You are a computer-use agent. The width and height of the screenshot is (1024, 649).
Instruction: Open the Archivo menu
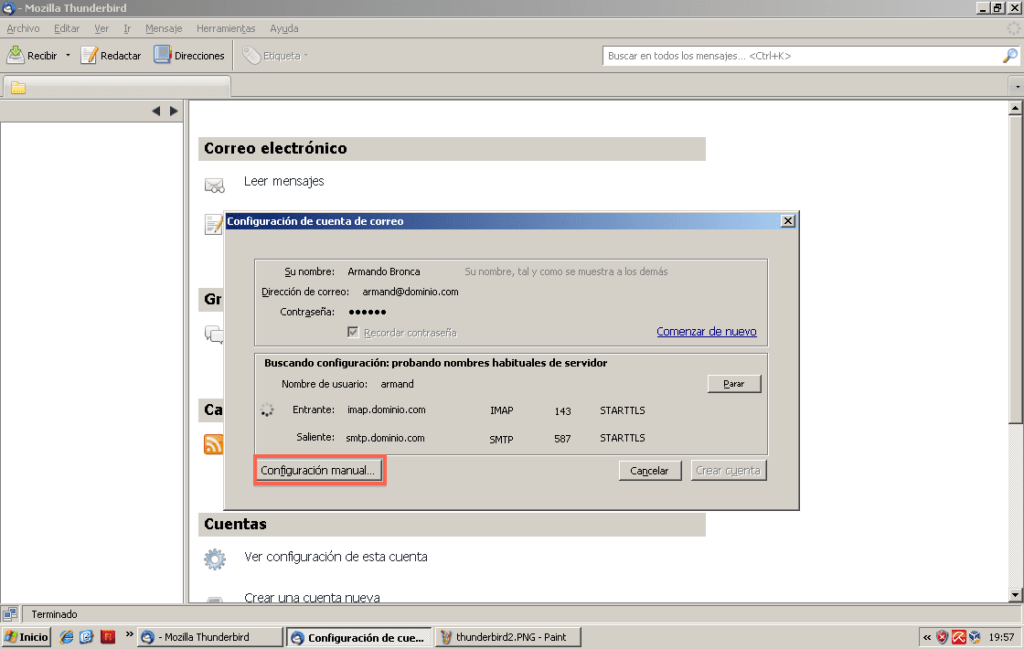(x=23, y=29)
